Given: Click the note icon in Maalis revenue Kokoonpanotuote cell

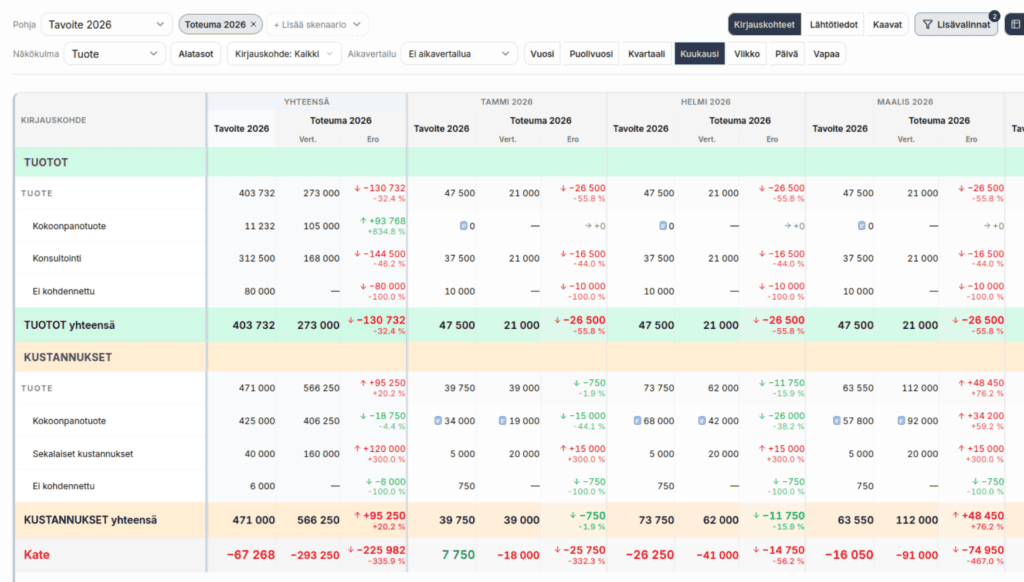Looking at the screenshot, I should pyautogui.click(x=862, y=226).
